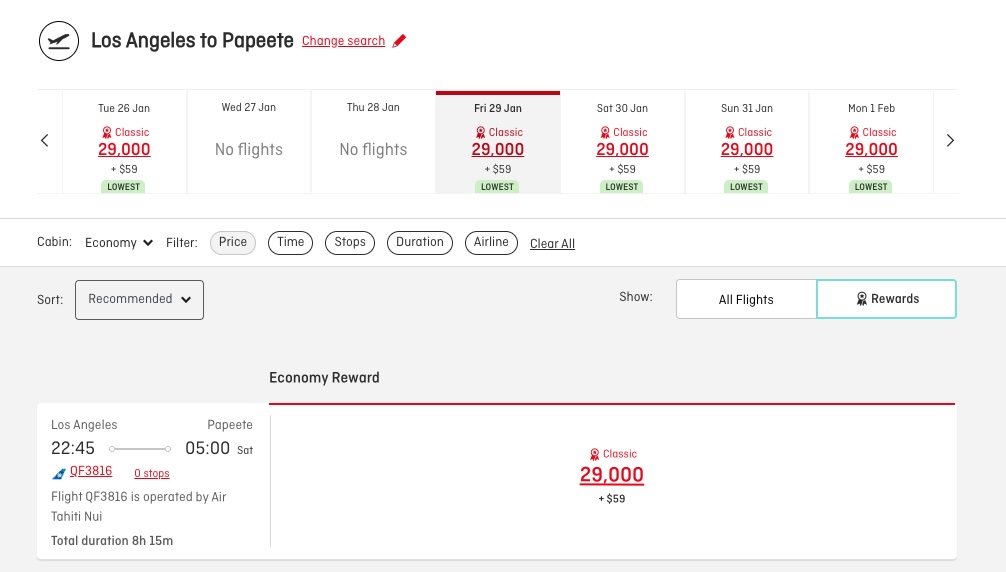Select Fri 29 Jan date tab

coord(498,142)
